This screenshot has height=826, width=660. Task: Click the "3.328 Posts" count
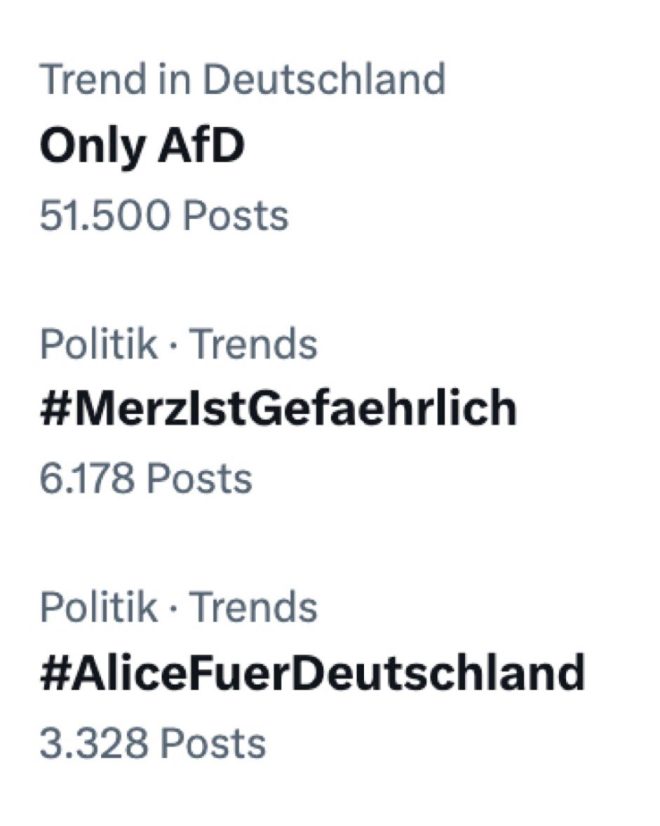[153, 743]
